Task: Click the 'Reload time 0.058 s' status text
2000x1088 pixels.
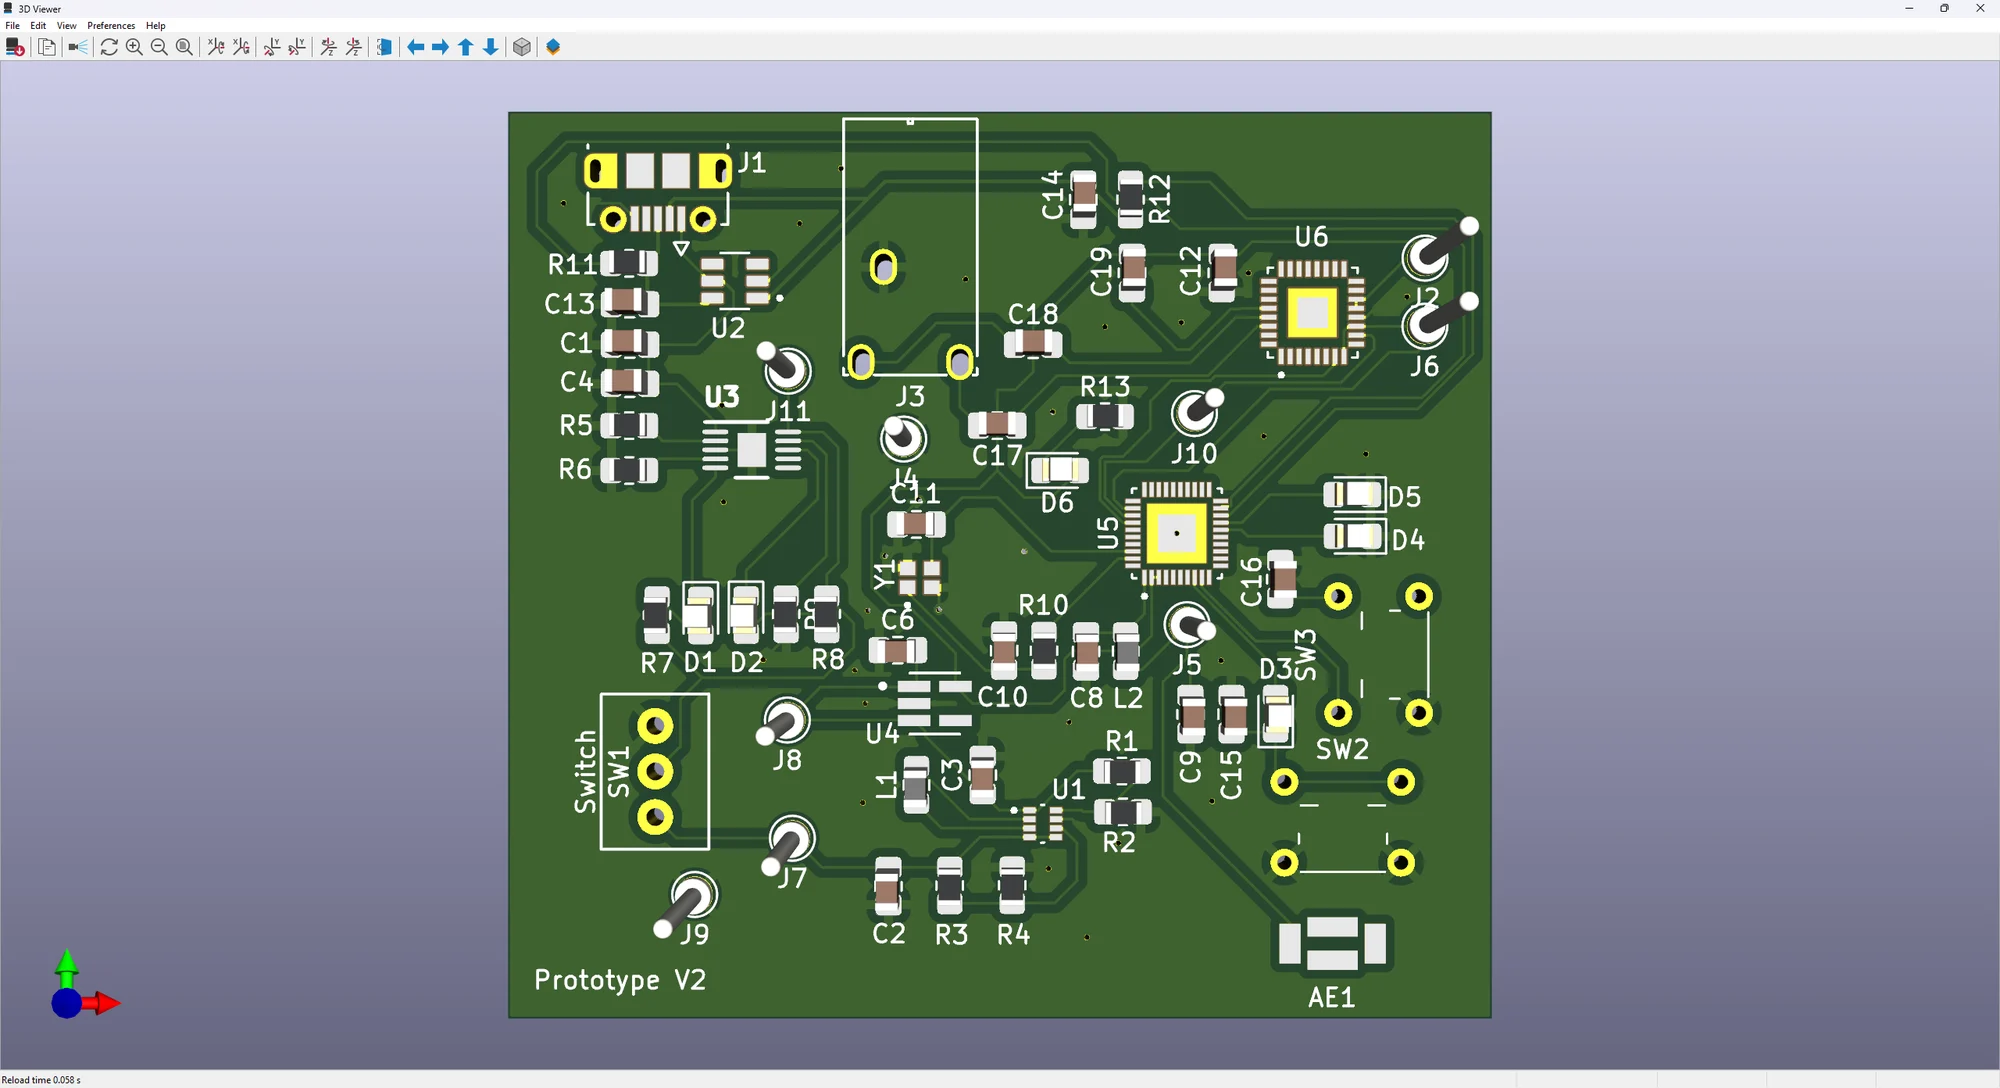Action: (41, 1080)
